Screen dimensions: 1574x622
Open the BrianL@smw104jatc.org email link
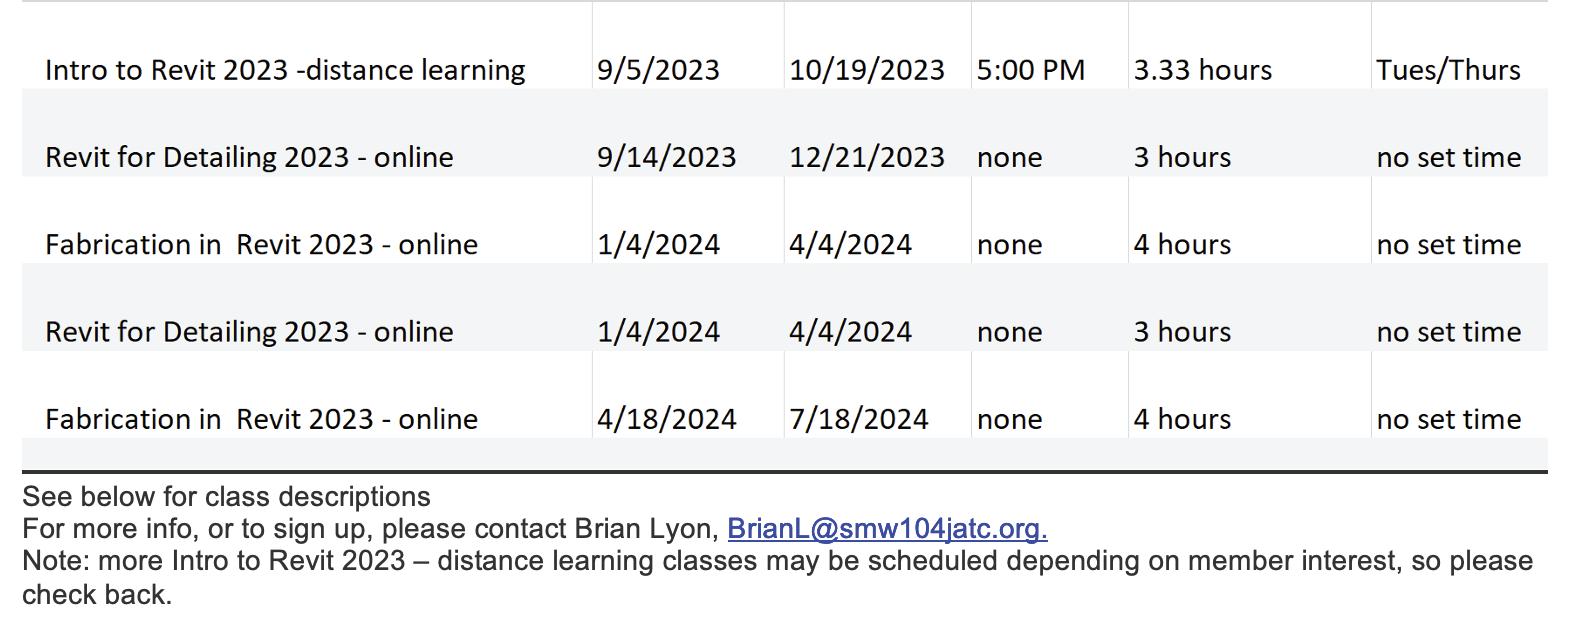[886, 528]
